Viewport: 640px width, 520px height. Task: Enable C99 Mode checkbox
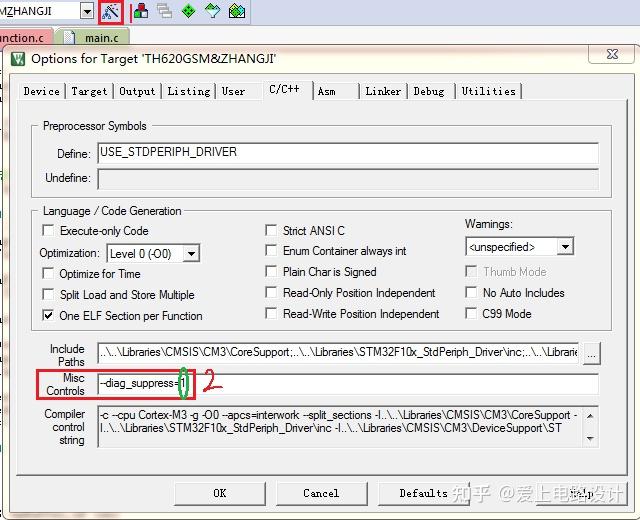(x=471, y=313)
